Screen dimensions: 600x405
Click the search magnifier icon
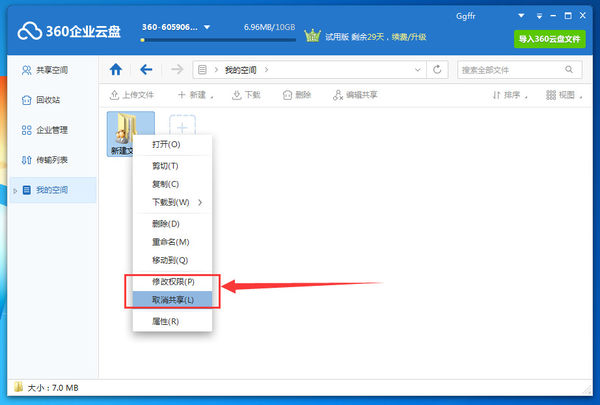pos(569,70)
